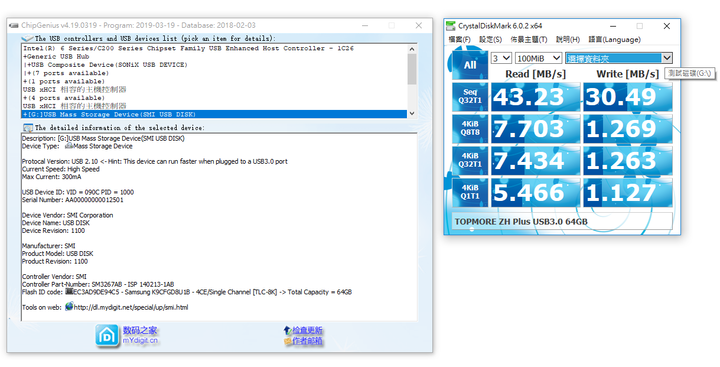Open the test count dropdown showing 3
Viewport: 720px width, 367px height.
point(501,58)
